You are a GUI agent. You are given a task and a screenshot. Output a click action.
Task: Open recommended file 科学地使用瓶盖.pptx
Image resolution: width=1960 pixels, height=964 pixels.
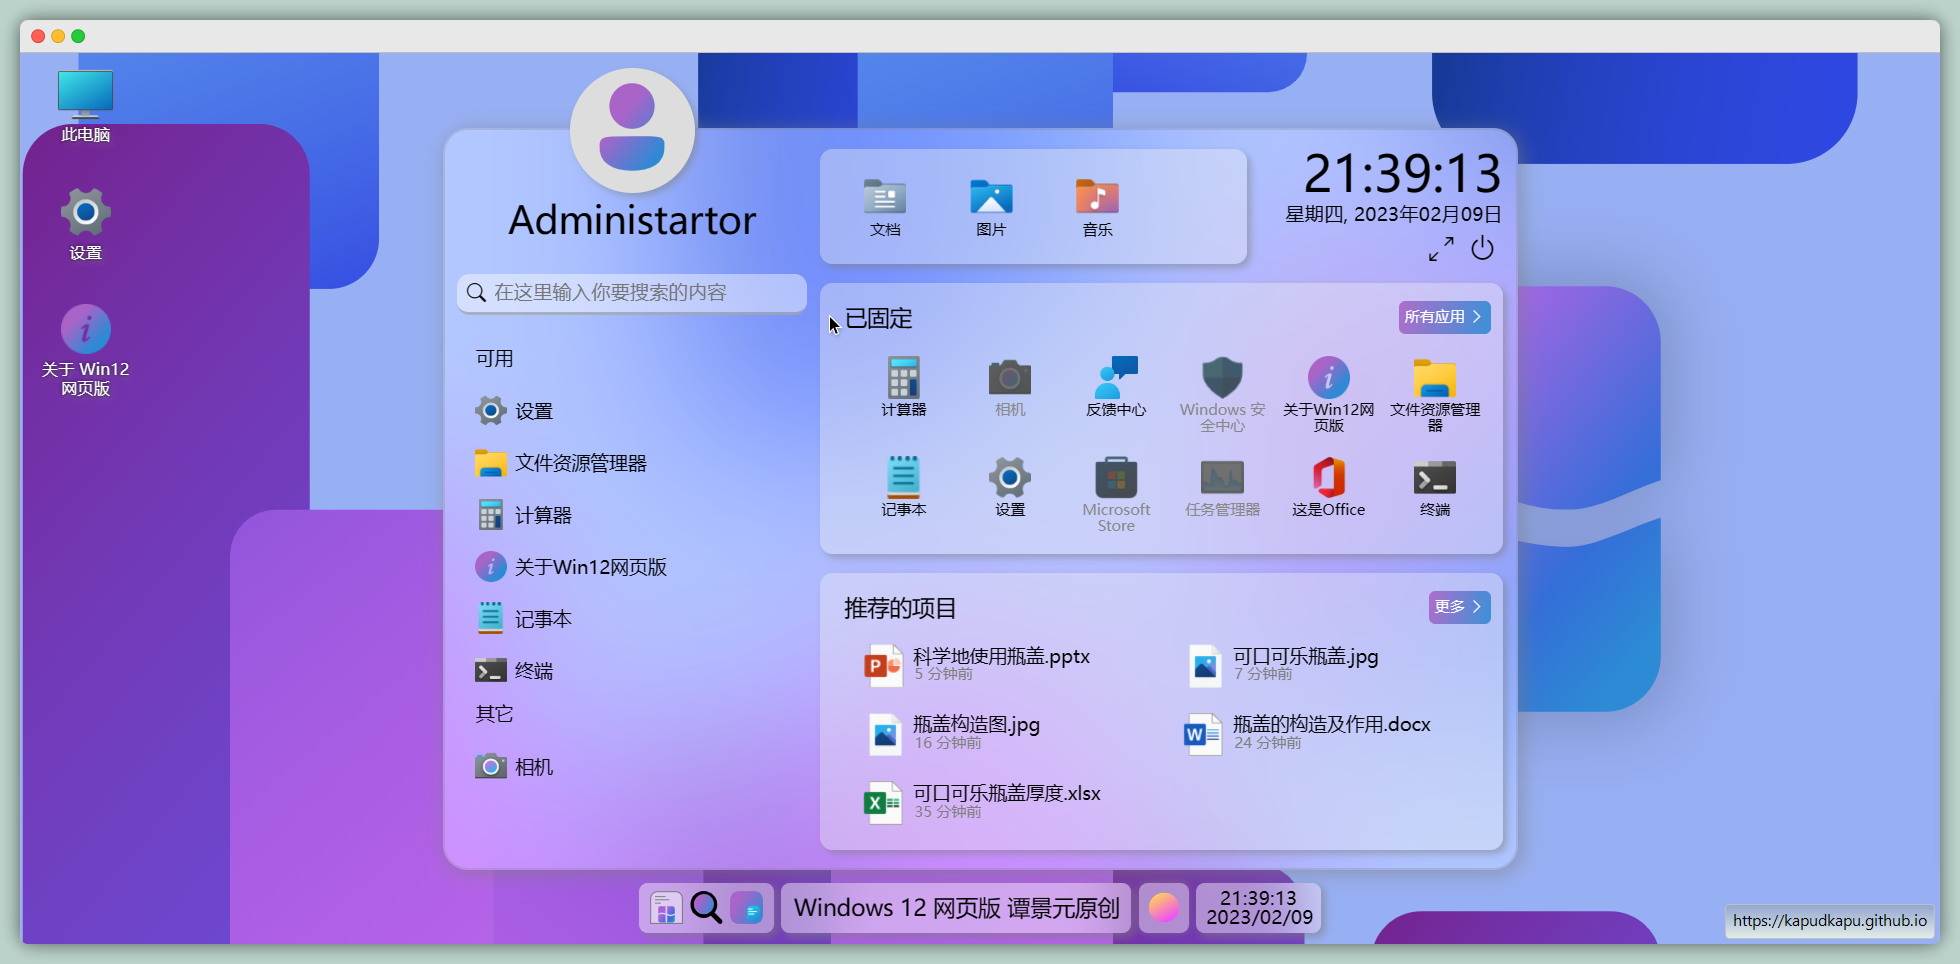[x=1000, y=664]
